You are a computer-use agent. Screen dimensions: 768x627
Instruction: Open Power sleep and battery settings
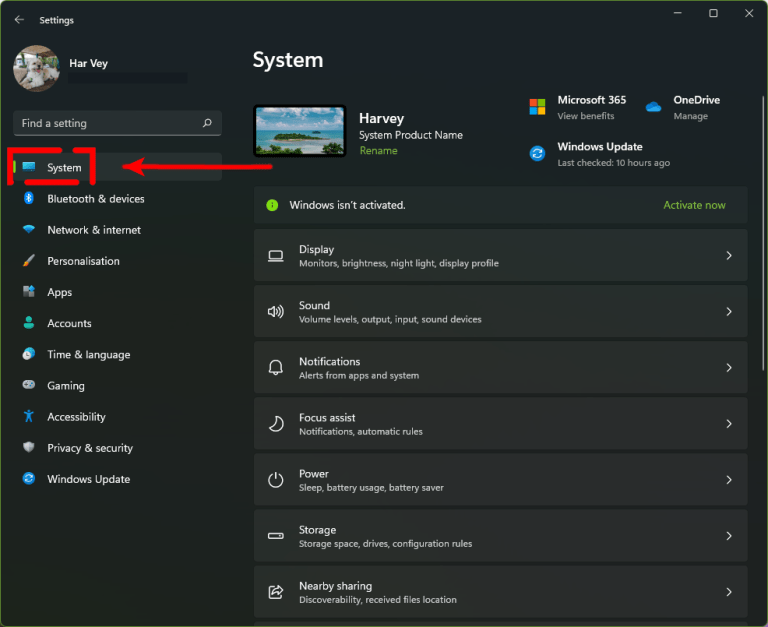click(x=501, y=480)
